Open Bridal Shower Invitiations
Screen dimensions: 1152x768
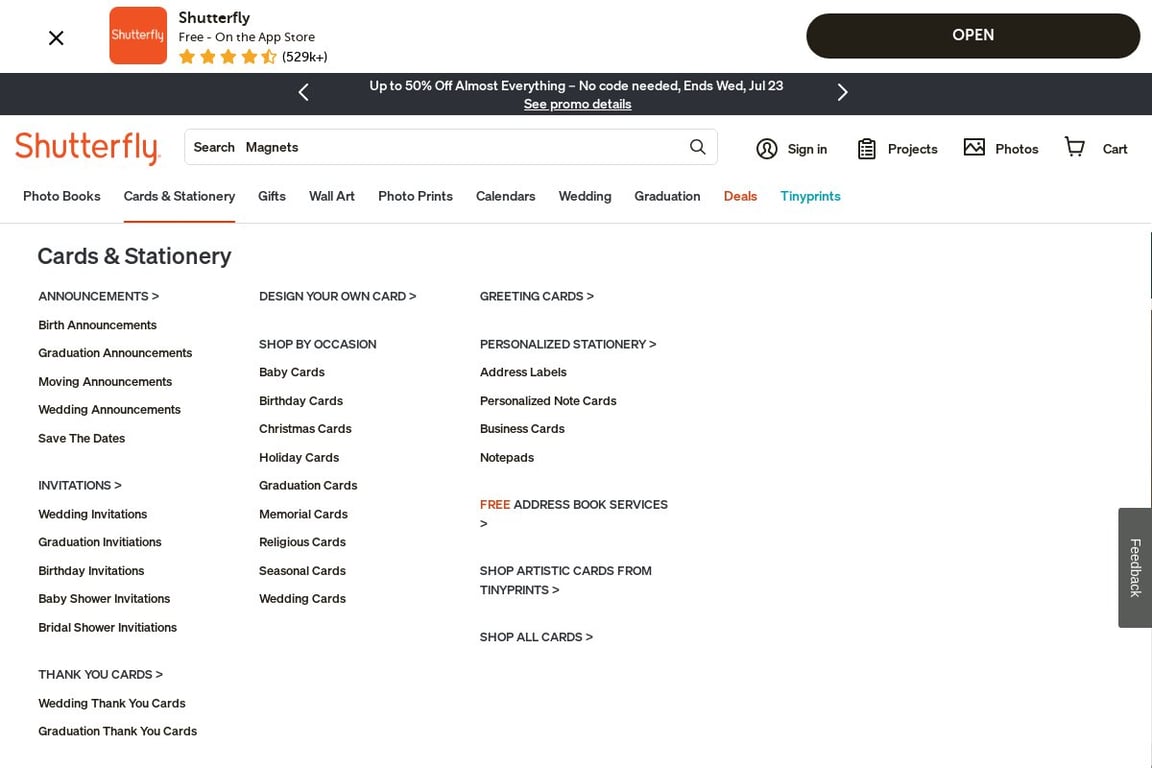pos(107,627)
